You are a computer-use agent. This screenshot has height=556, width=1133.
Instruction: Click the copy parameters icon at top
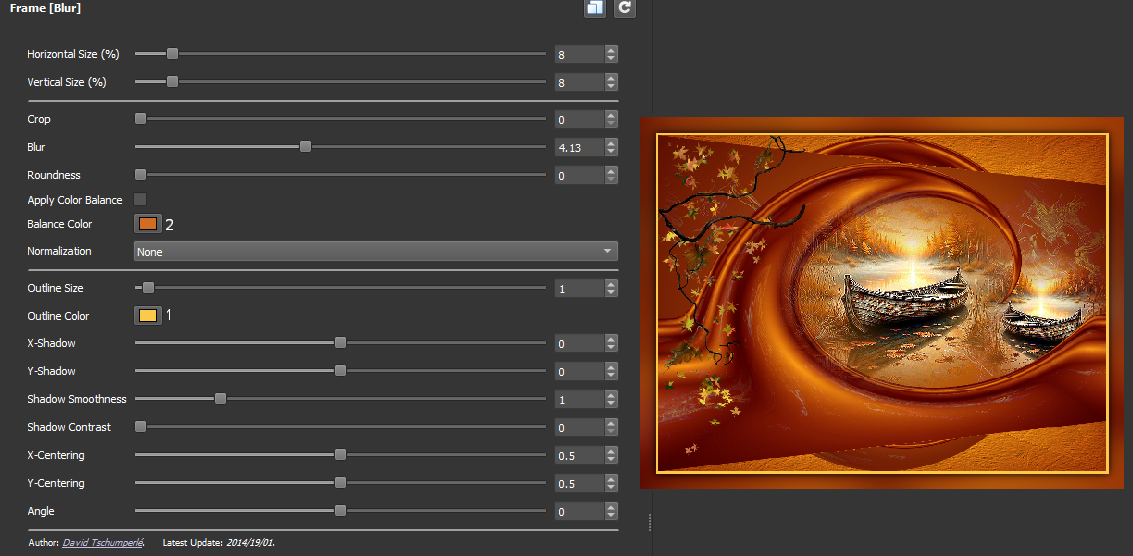[x=595, y=8]
